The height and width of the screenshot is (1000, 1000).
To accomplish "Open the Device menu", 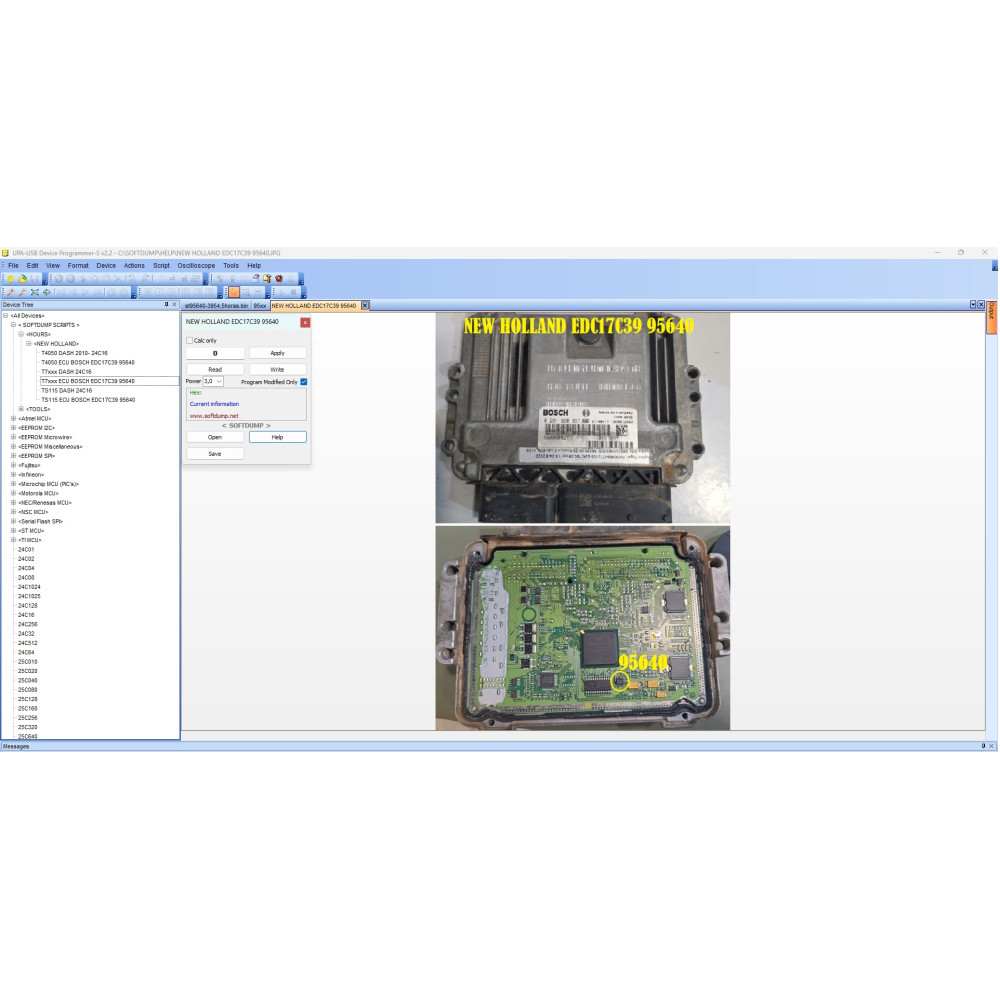I will pyautogui.click(x=106, y=265).
